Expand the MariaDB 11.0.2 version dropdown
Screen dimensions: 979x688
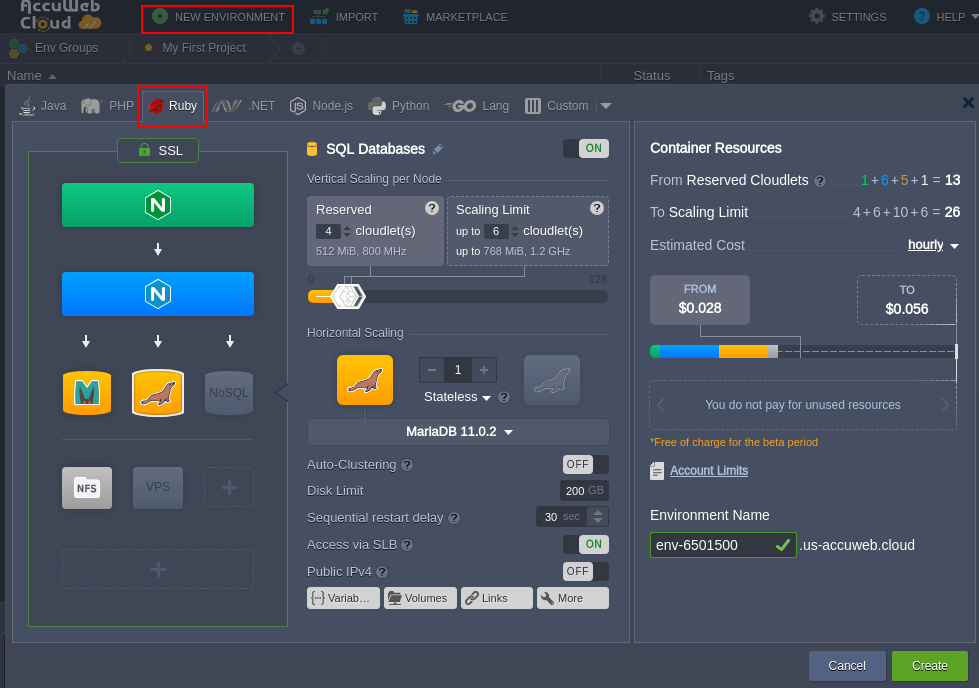pyautogui.click(x=458, y=432)
